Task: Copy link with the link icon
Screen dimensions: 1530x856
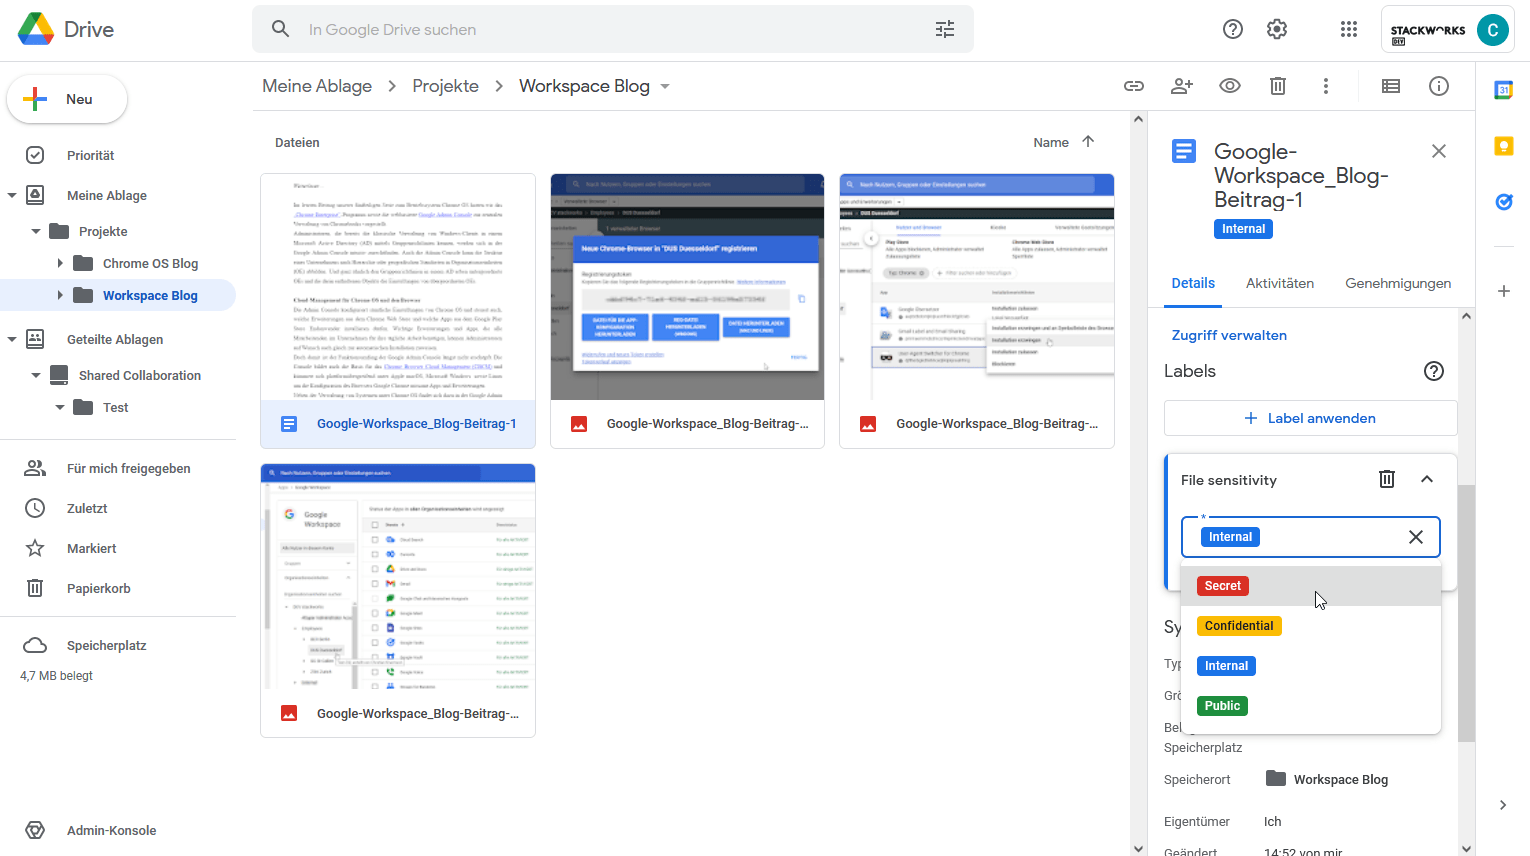Action: (1134, 86)
